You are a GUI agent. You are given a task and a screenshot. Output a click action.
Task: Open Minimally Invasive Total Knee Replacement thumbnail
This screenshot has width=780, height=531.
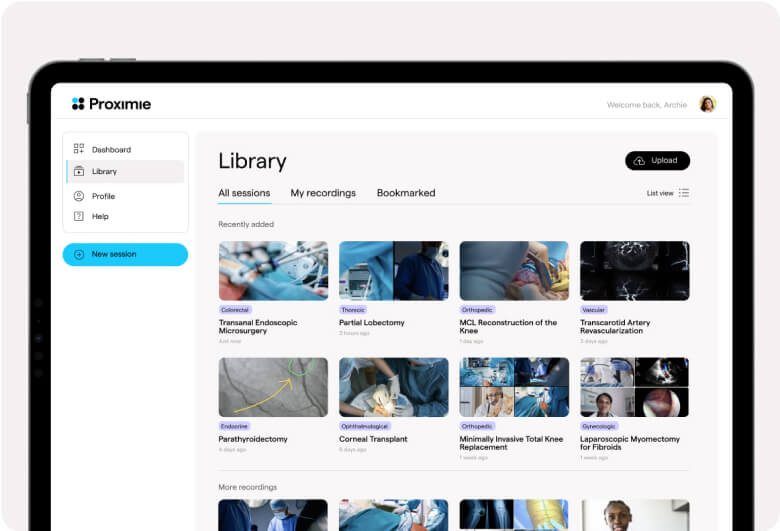[x=514, y=387]
